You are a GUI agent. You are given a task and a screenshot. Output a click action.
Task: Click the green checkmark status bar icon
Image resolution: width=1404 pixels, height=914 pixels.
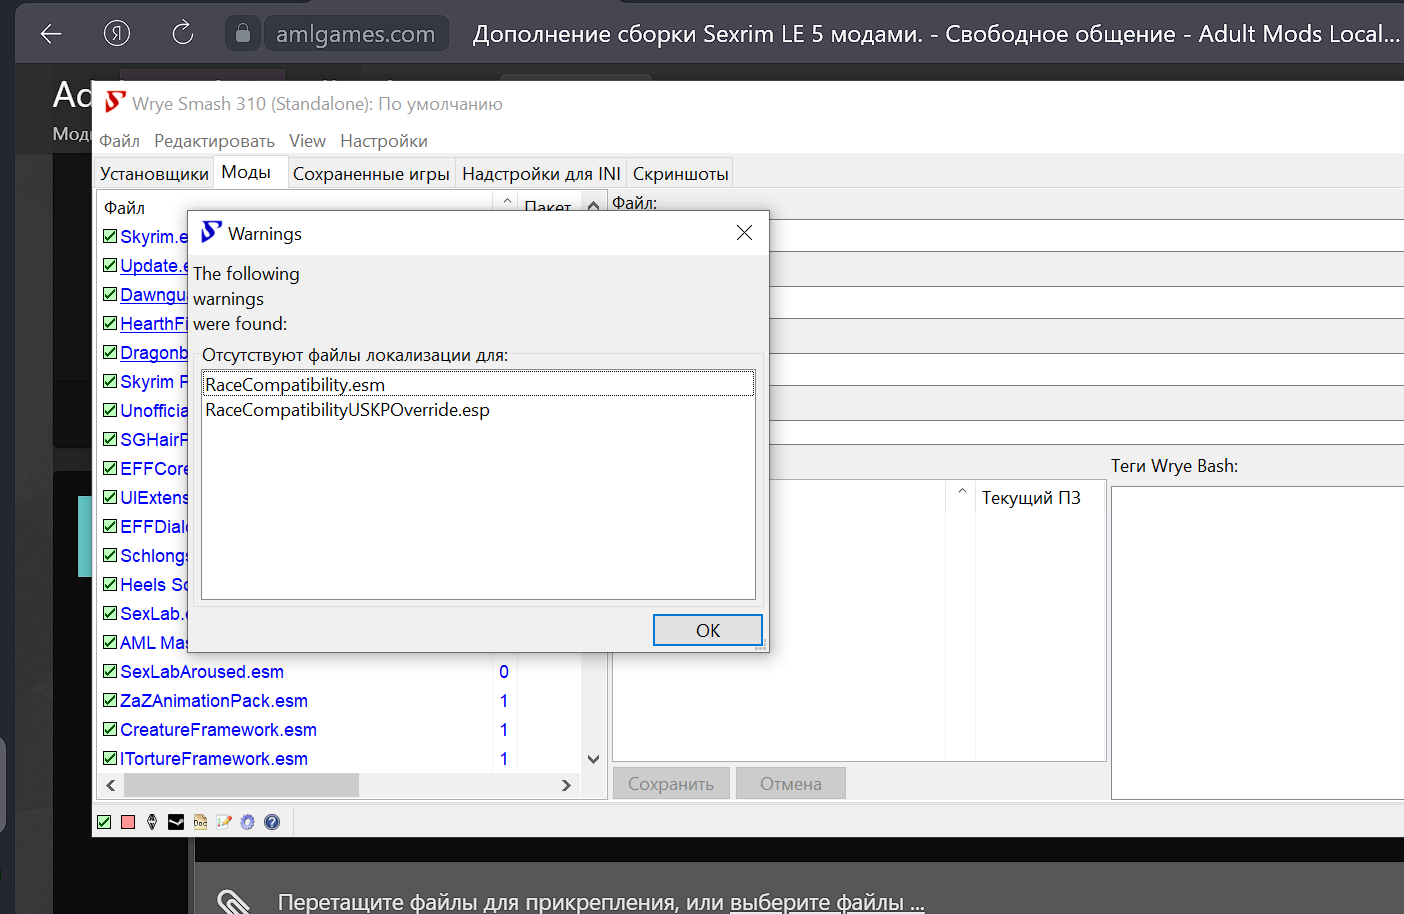pyautogui.click(x=104, y=822)
